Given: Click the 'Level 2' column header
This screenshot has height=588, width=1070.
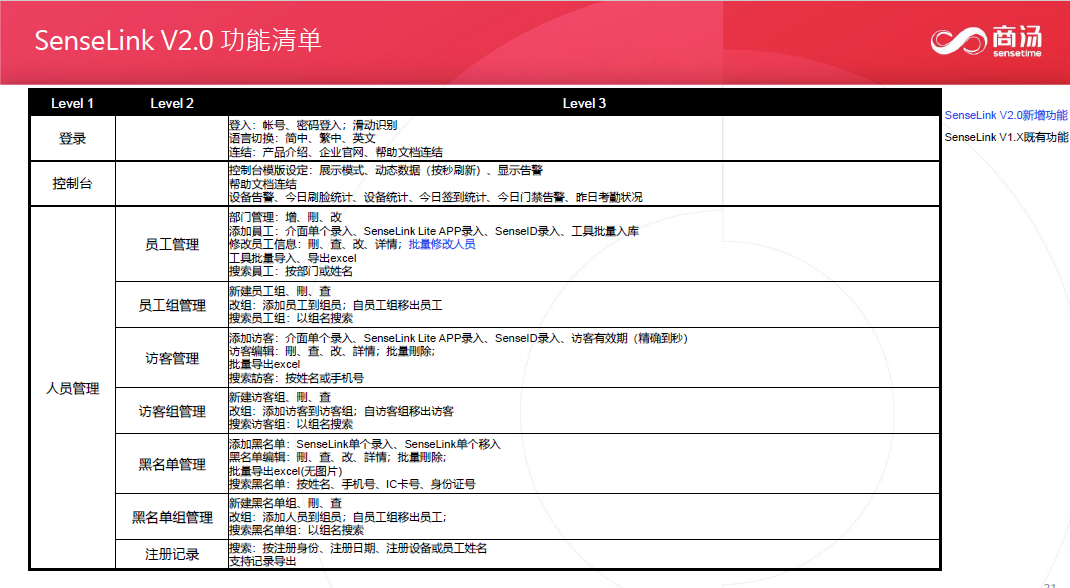Looking at the screenshot, I should 172,103.
